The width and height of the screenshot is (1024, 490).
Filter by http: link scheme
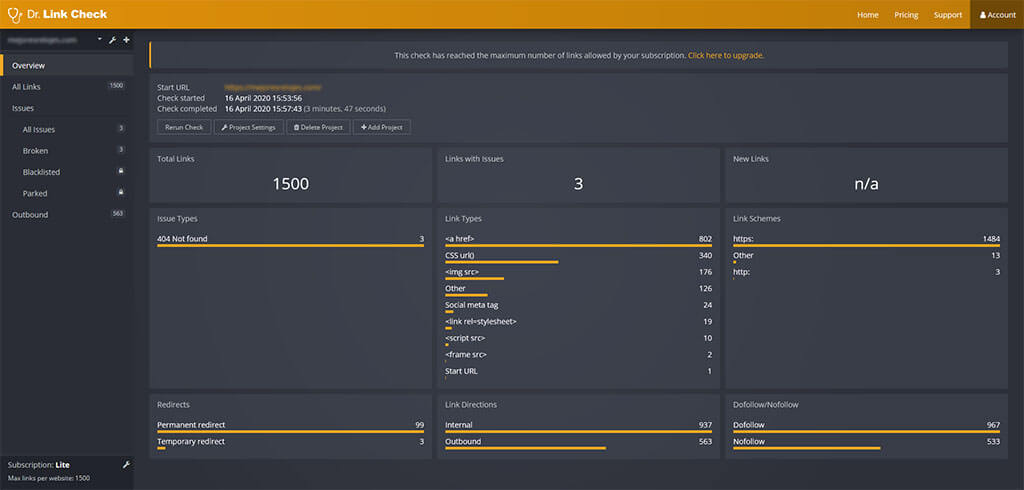click(x=867, y=273)
